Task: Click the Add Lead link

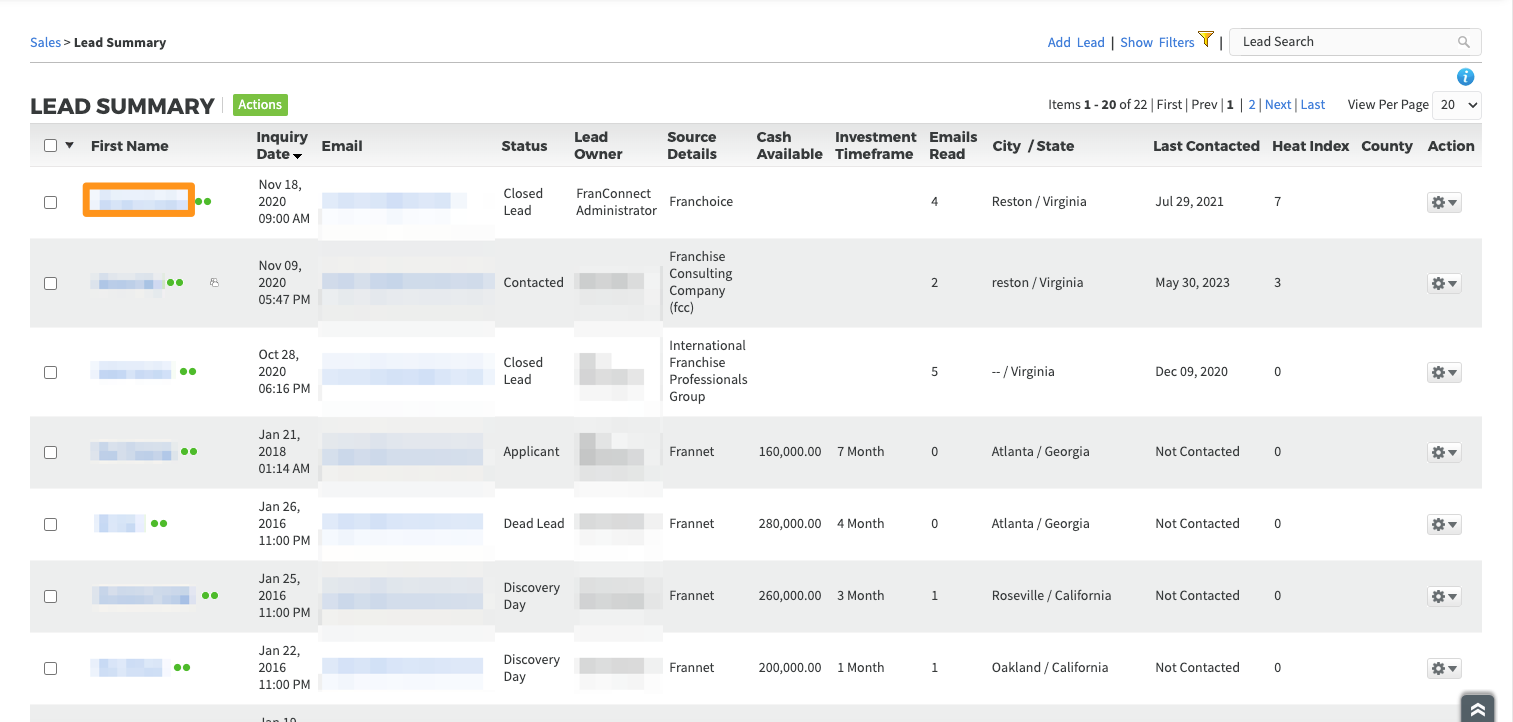Action: click(1075, 42)
